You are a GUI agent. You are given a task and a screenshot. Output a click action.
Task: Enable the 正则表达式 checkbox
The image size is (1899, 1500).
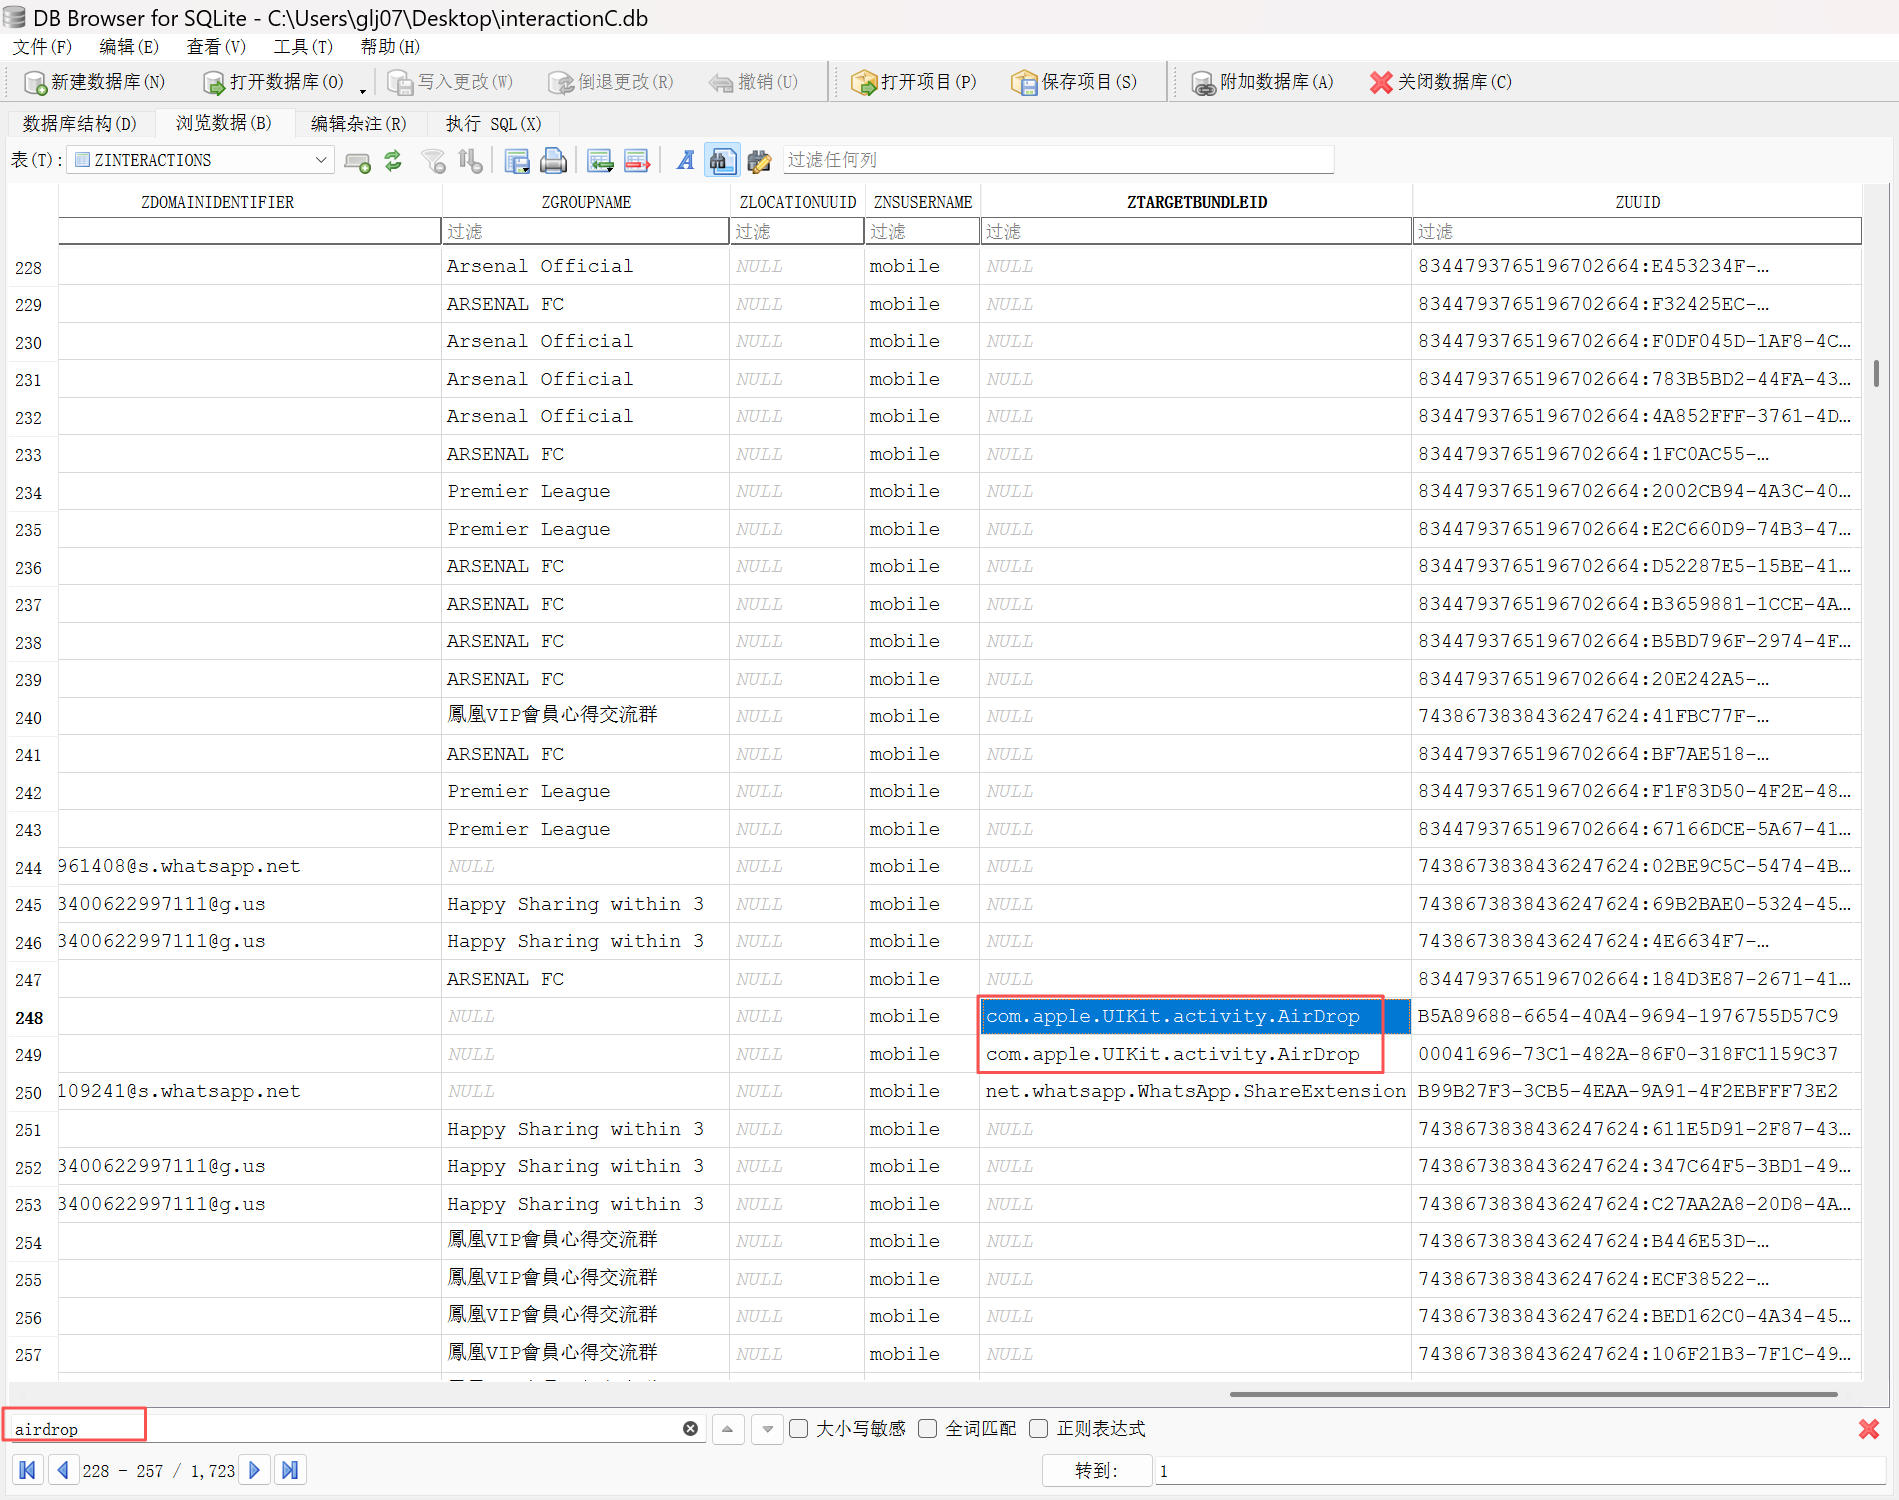[1039, 1429]
